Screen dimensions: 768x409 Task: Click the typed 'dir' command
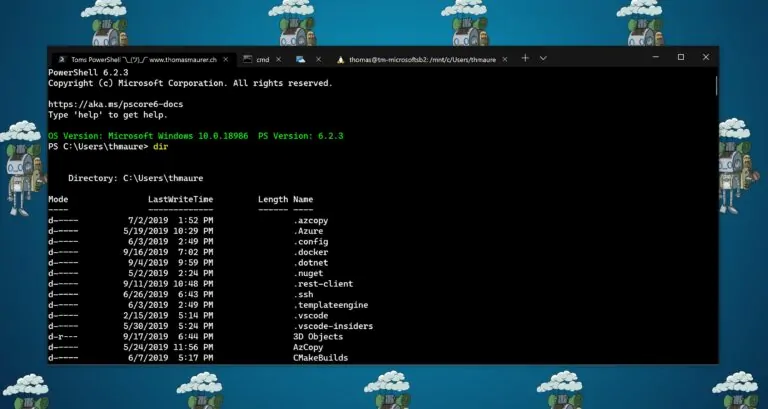(160, 146)
